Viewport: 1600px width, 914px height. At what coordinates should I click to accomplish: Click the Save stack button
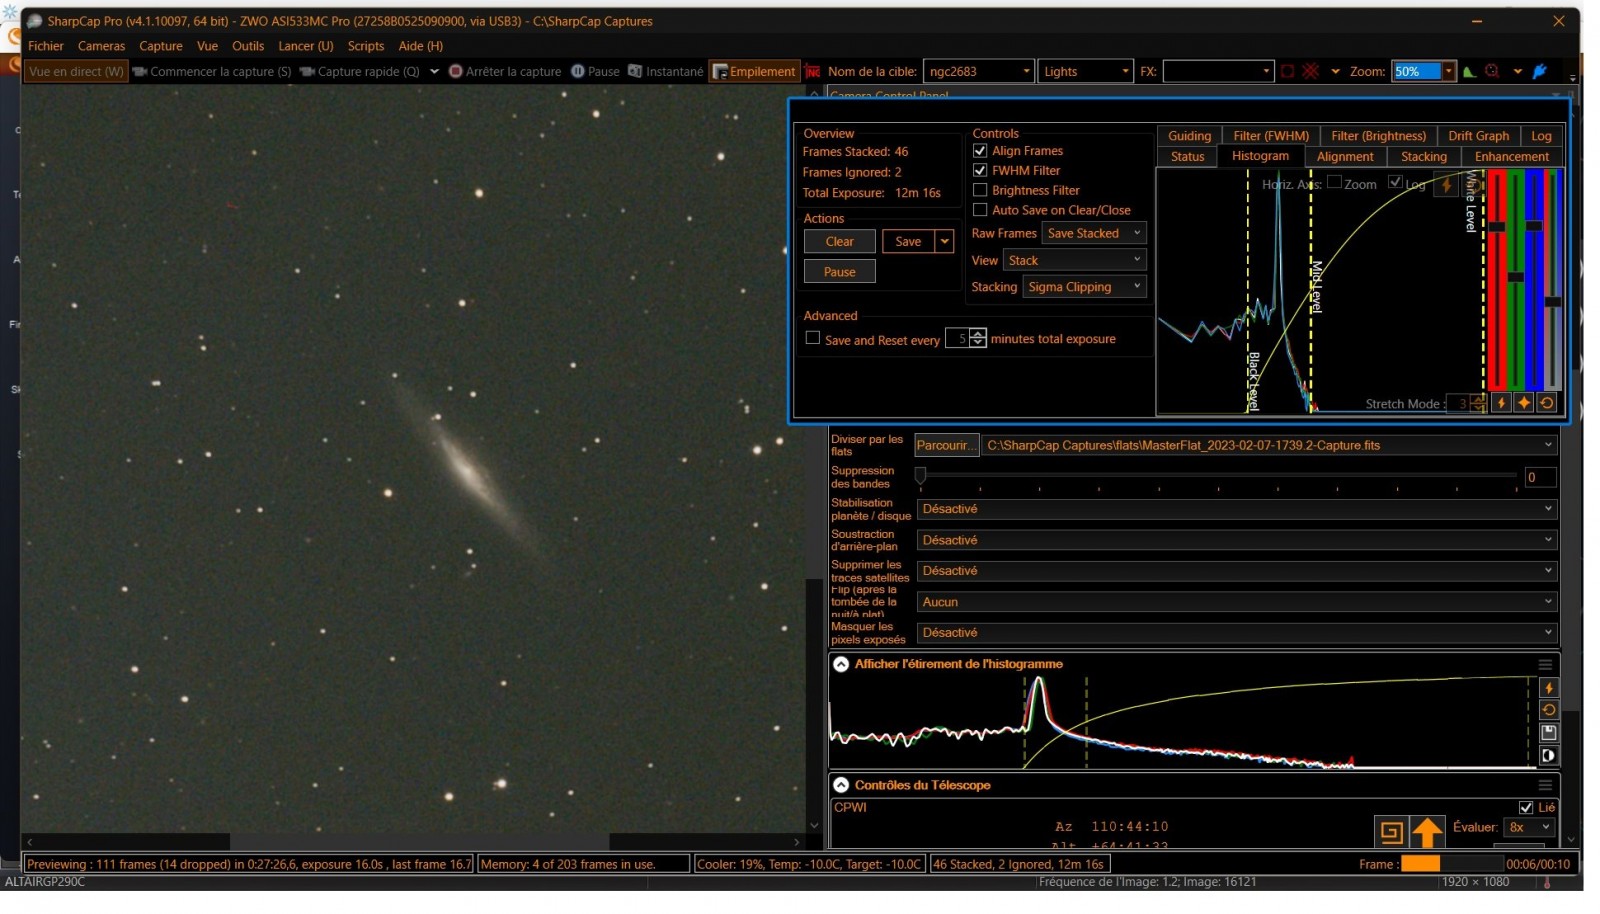pyautogui.click(x=908, y=241)
